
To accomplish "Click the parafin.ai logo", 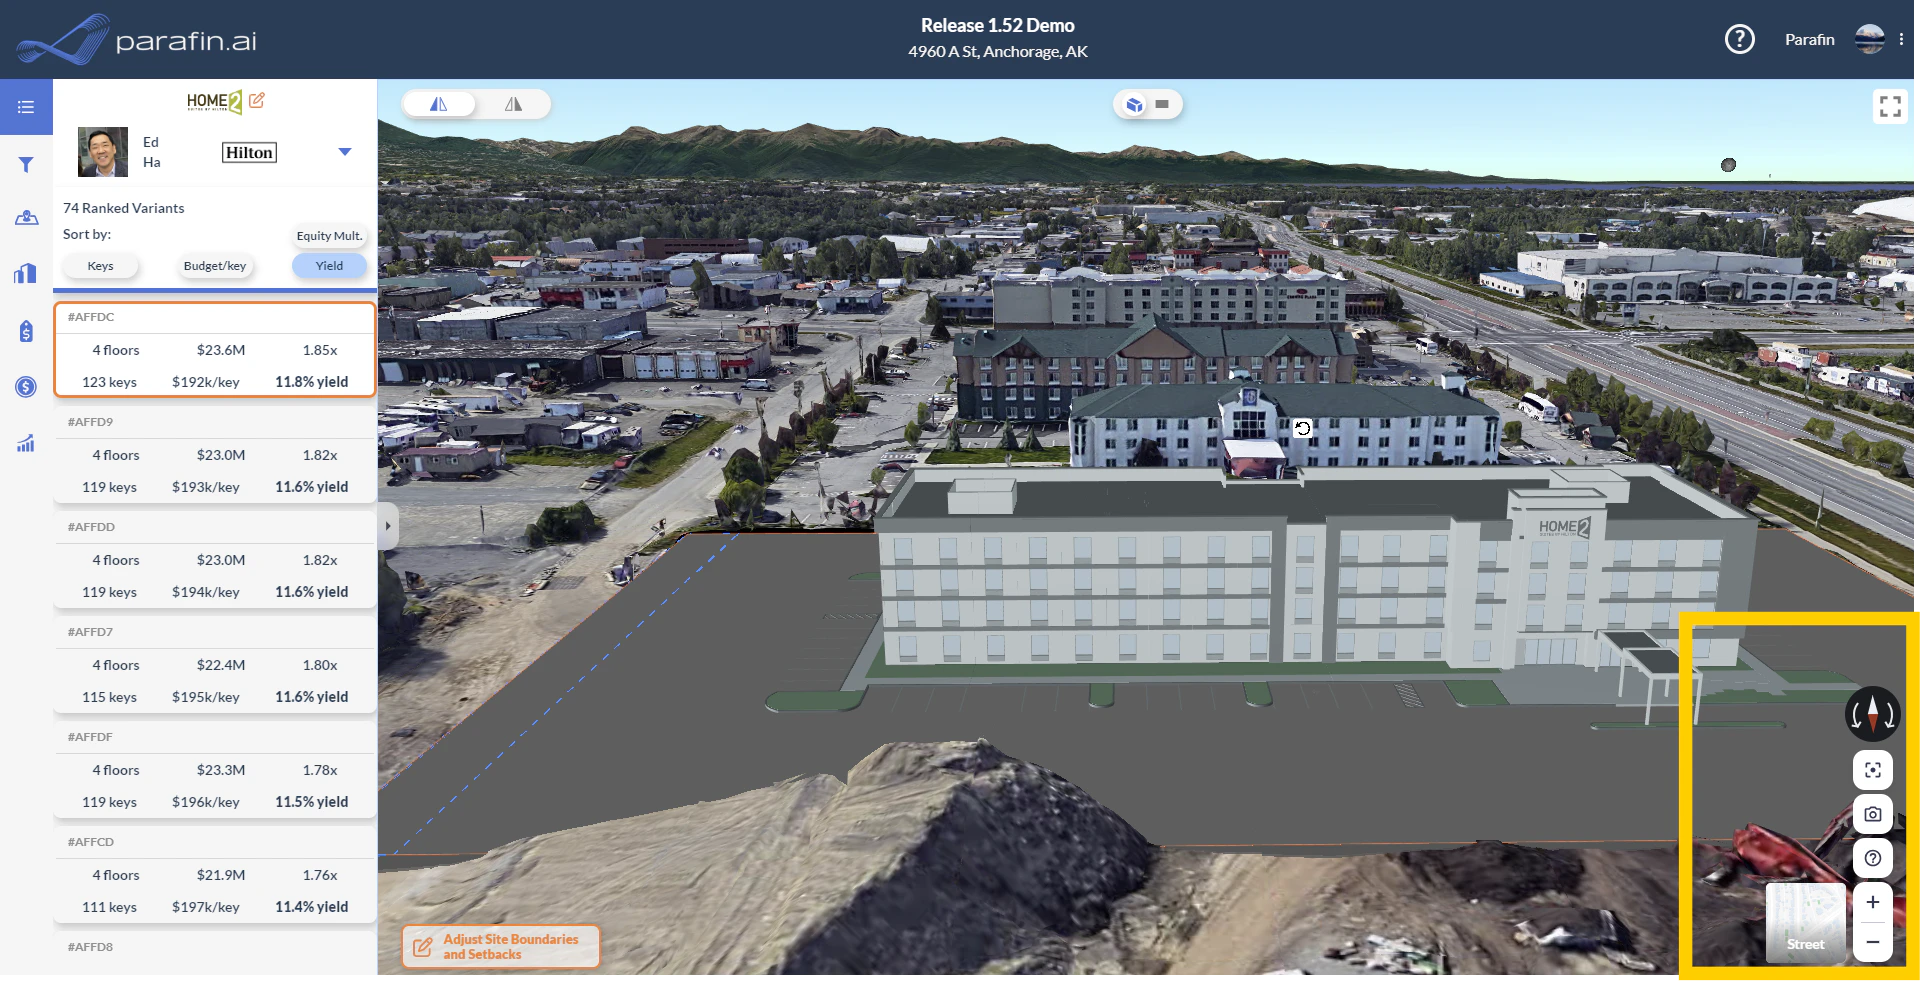I will (136, 40).
